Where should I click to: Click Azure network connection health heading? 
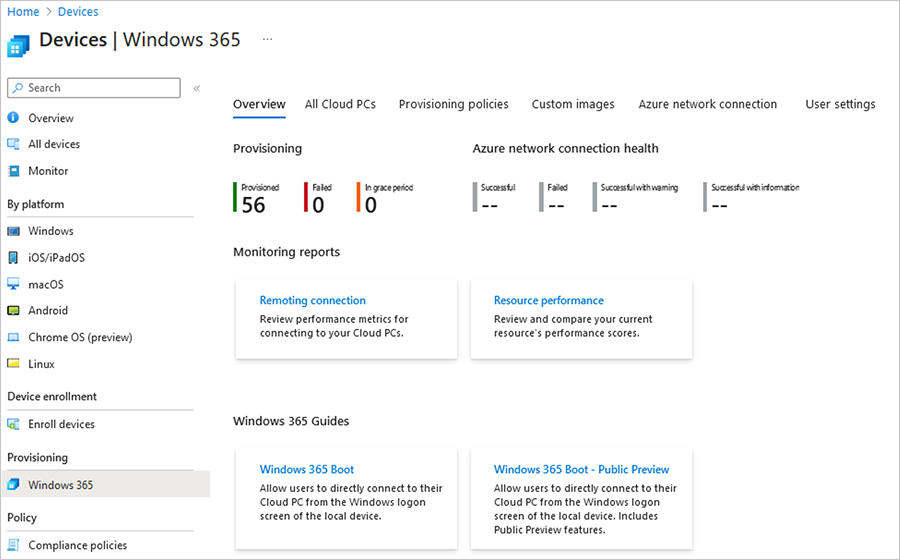coord(565,149)
